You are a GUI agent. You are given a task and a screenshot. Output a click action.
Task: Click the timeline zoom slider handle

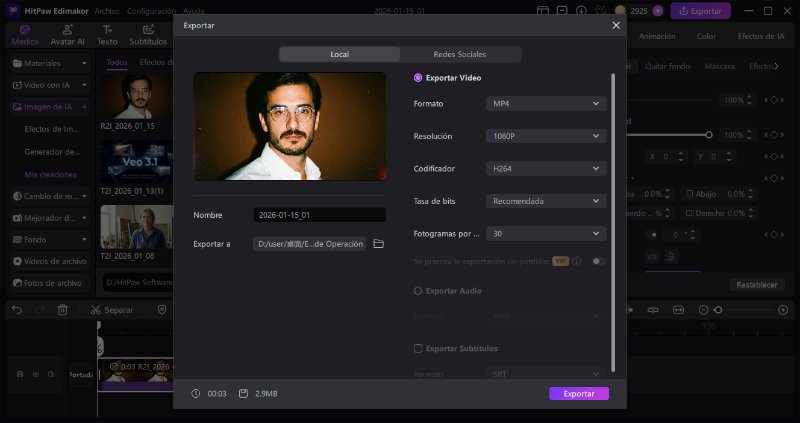[x=717, y=310]
